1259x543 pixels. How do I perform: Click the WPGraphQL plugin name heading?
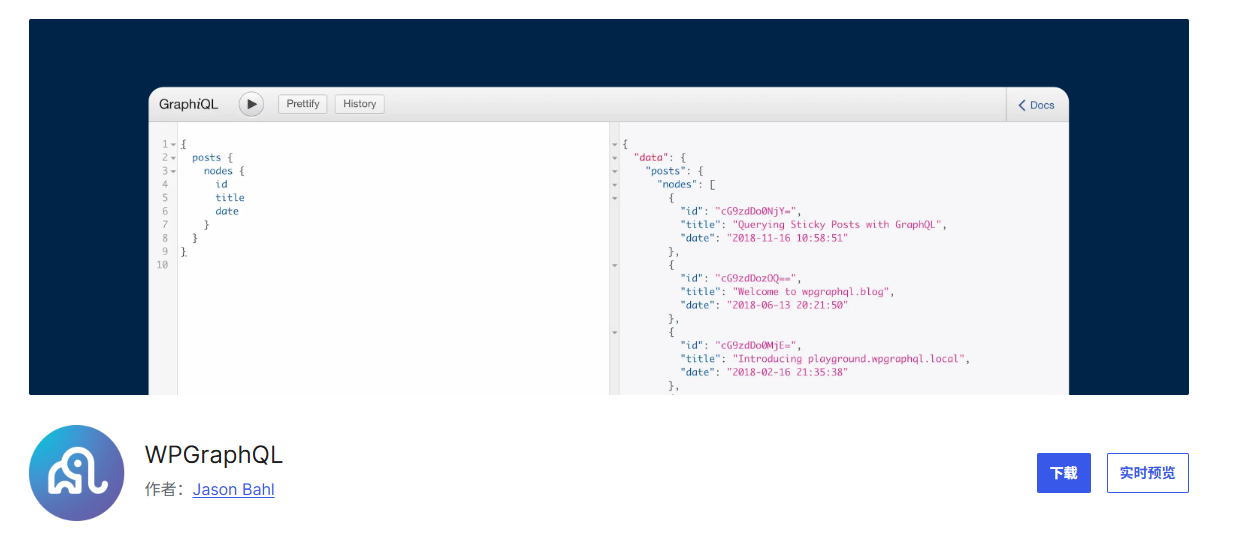[214, 455]
